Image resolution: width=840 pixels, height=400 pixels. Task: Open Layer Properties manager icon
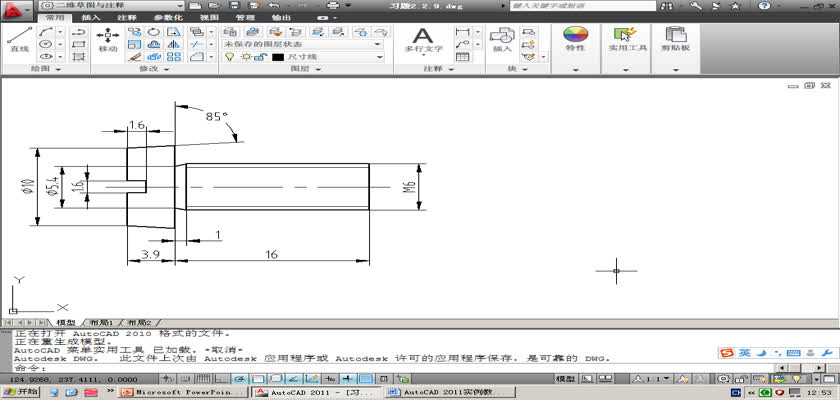coord(230,32)
